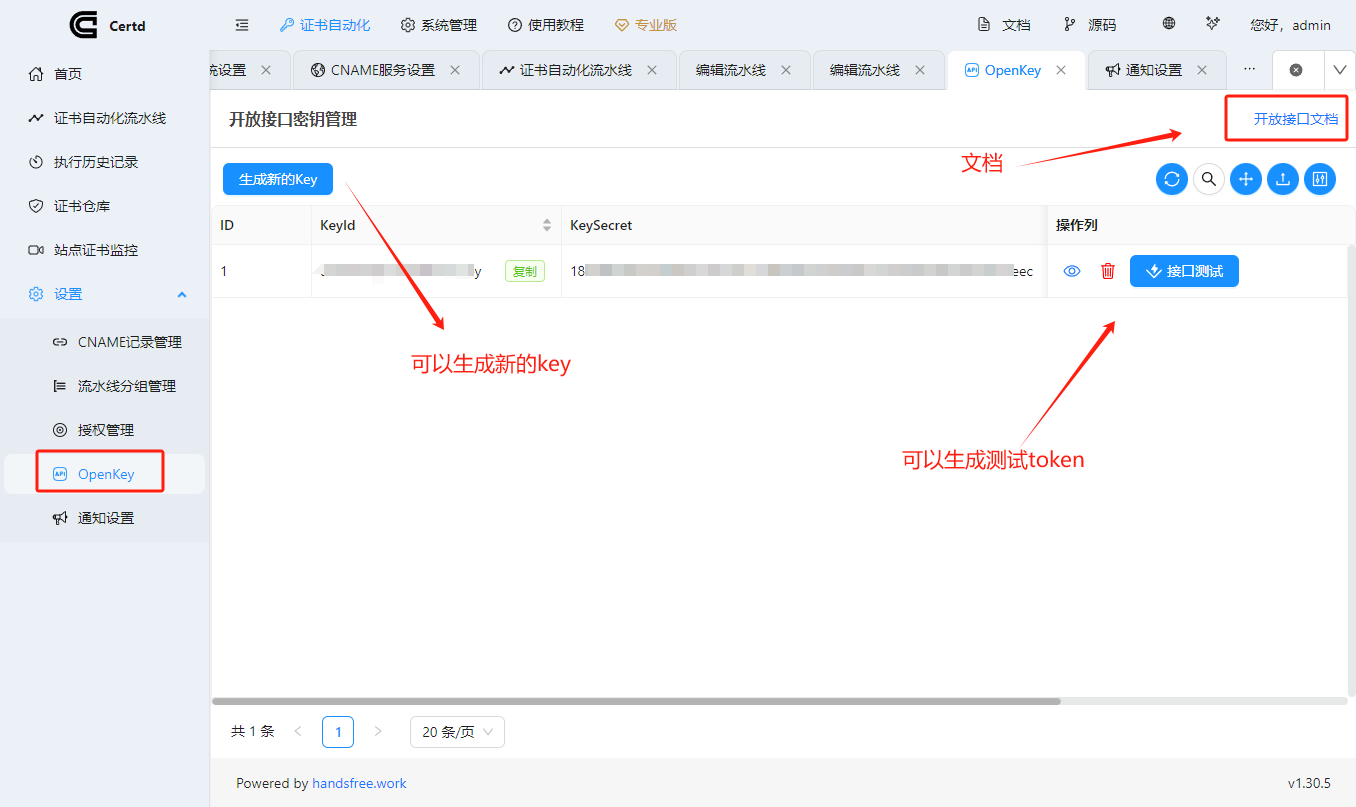Delete key row with red trash icon
The width and height of the screenshot is (1356, 807).
tap(1108, 271)
